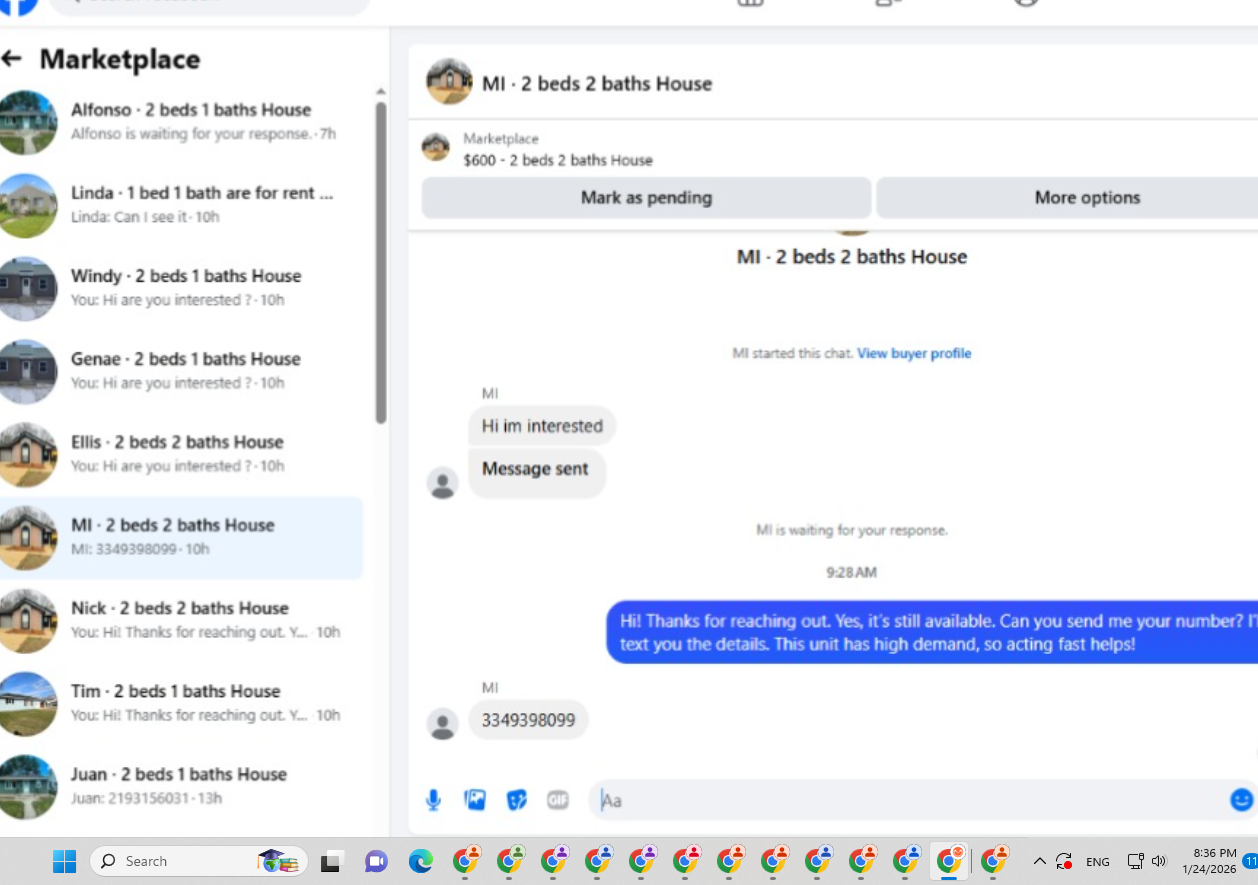Open Tim's 2 beds 1 baths conversation
Screen dimensions: 1258x885
click(181, 703)
